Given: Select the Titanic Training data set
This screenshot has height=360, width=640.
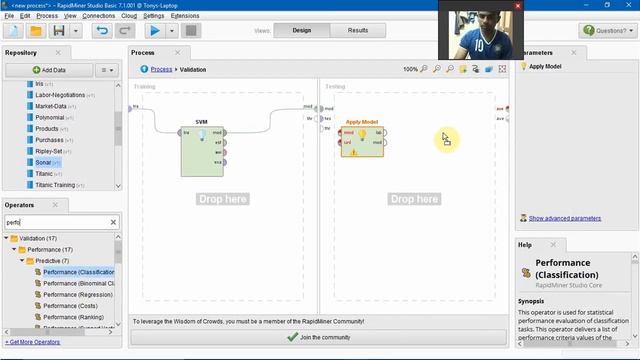Looking at the screenshot, I should (55, 185).
